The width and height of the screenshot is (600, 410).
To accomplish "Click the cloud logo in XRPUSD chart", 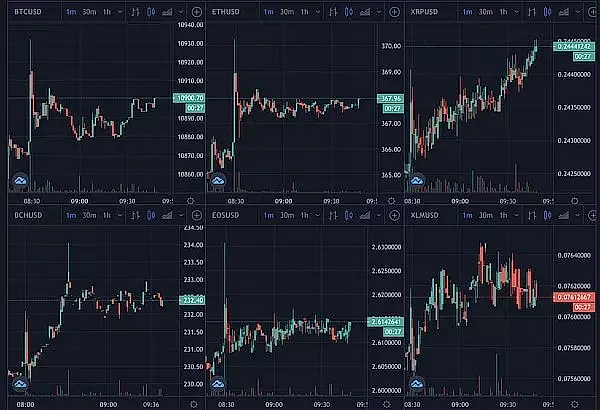I will click(417, 180).
